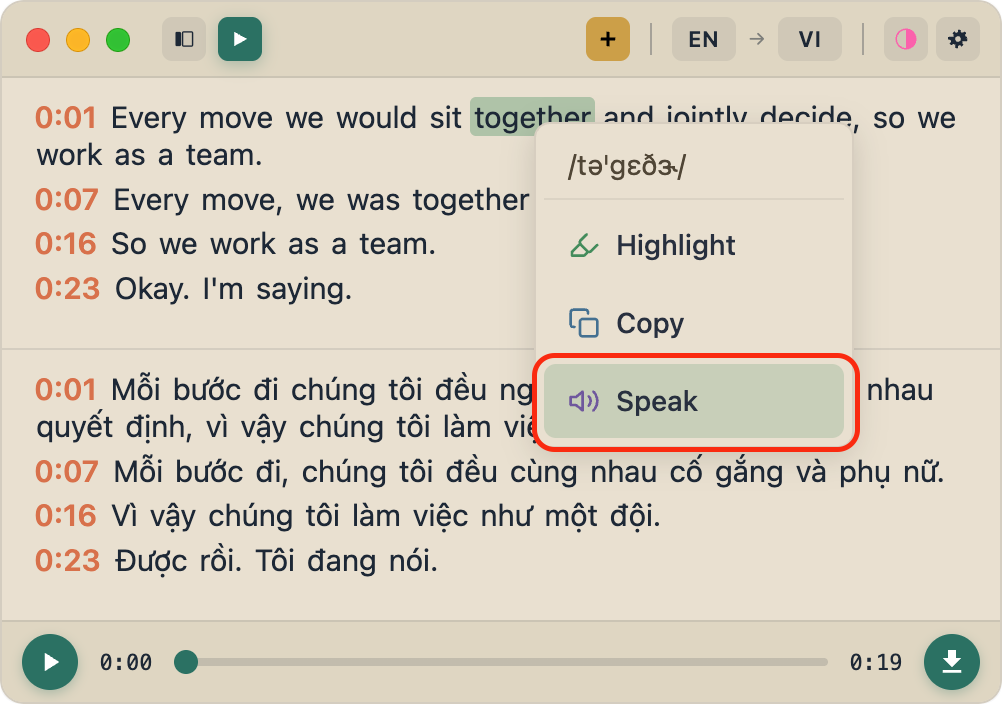
Task: Select Copy in the context menu
Action: click(650, 323)
